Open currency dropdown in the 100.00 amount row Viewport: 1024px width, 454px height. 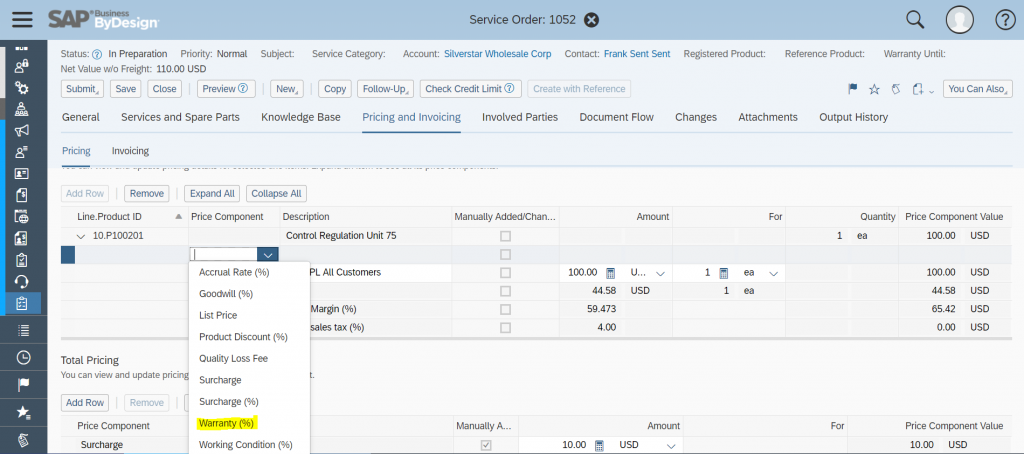tap(660, 273)
